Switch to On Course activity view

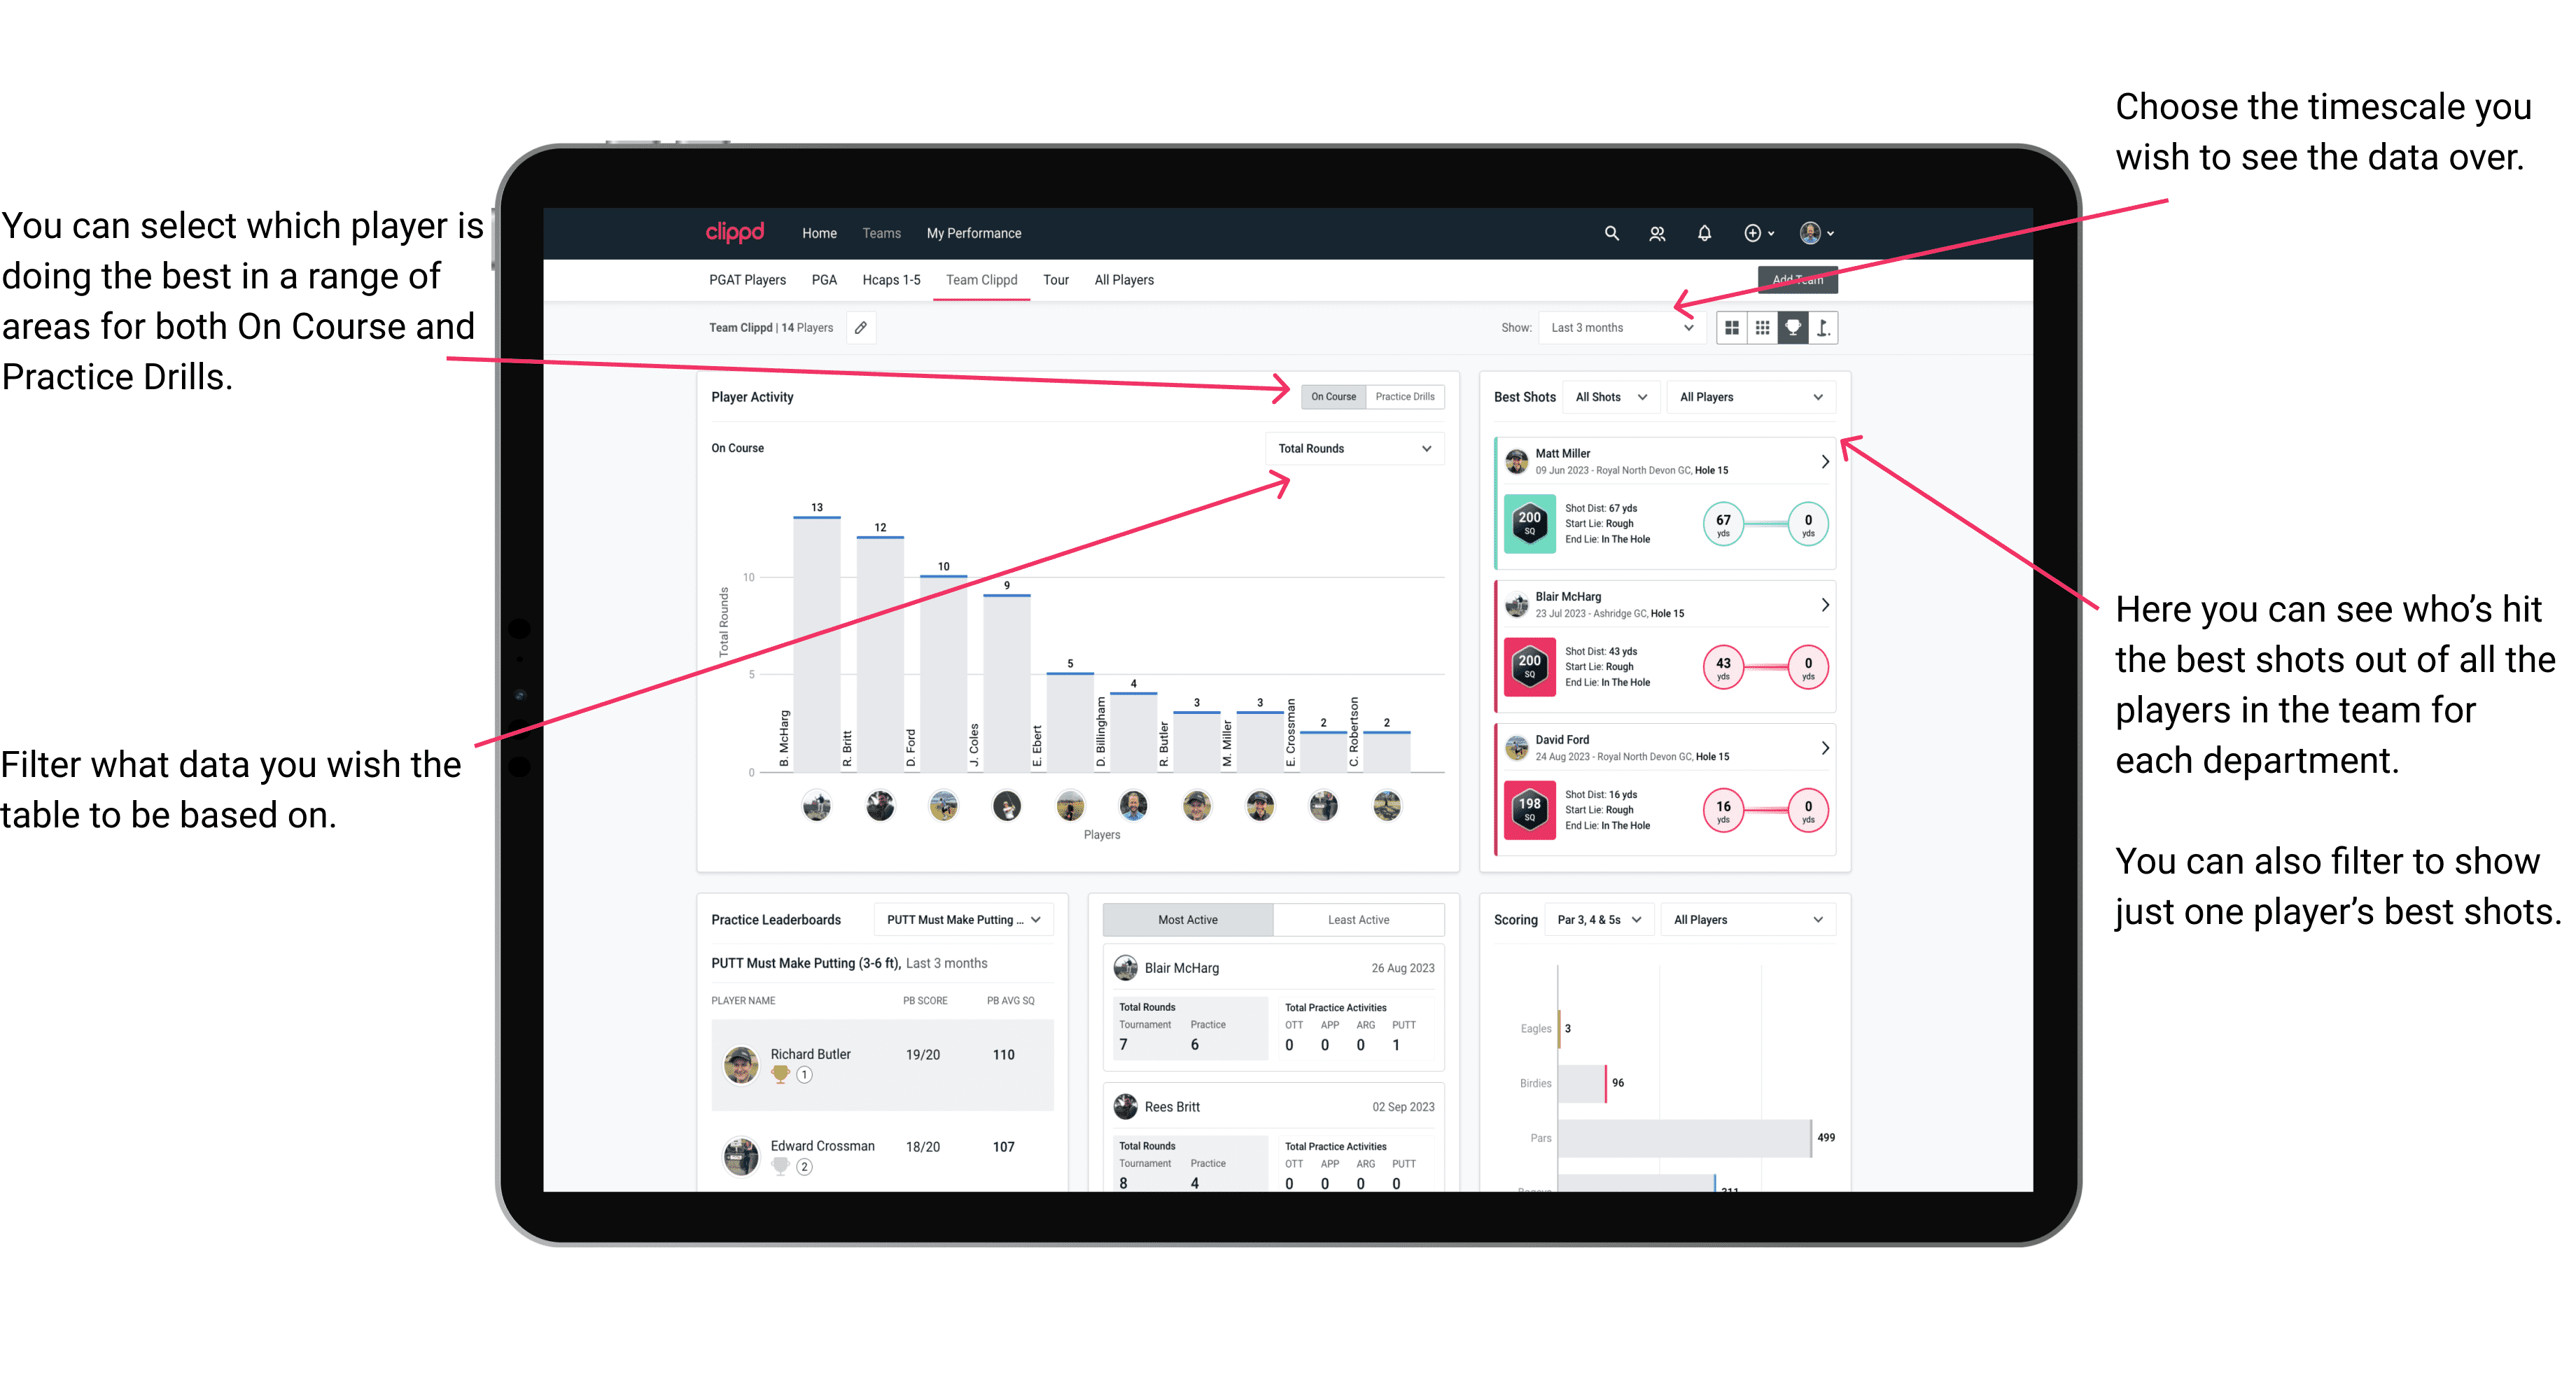[1329, 396]
